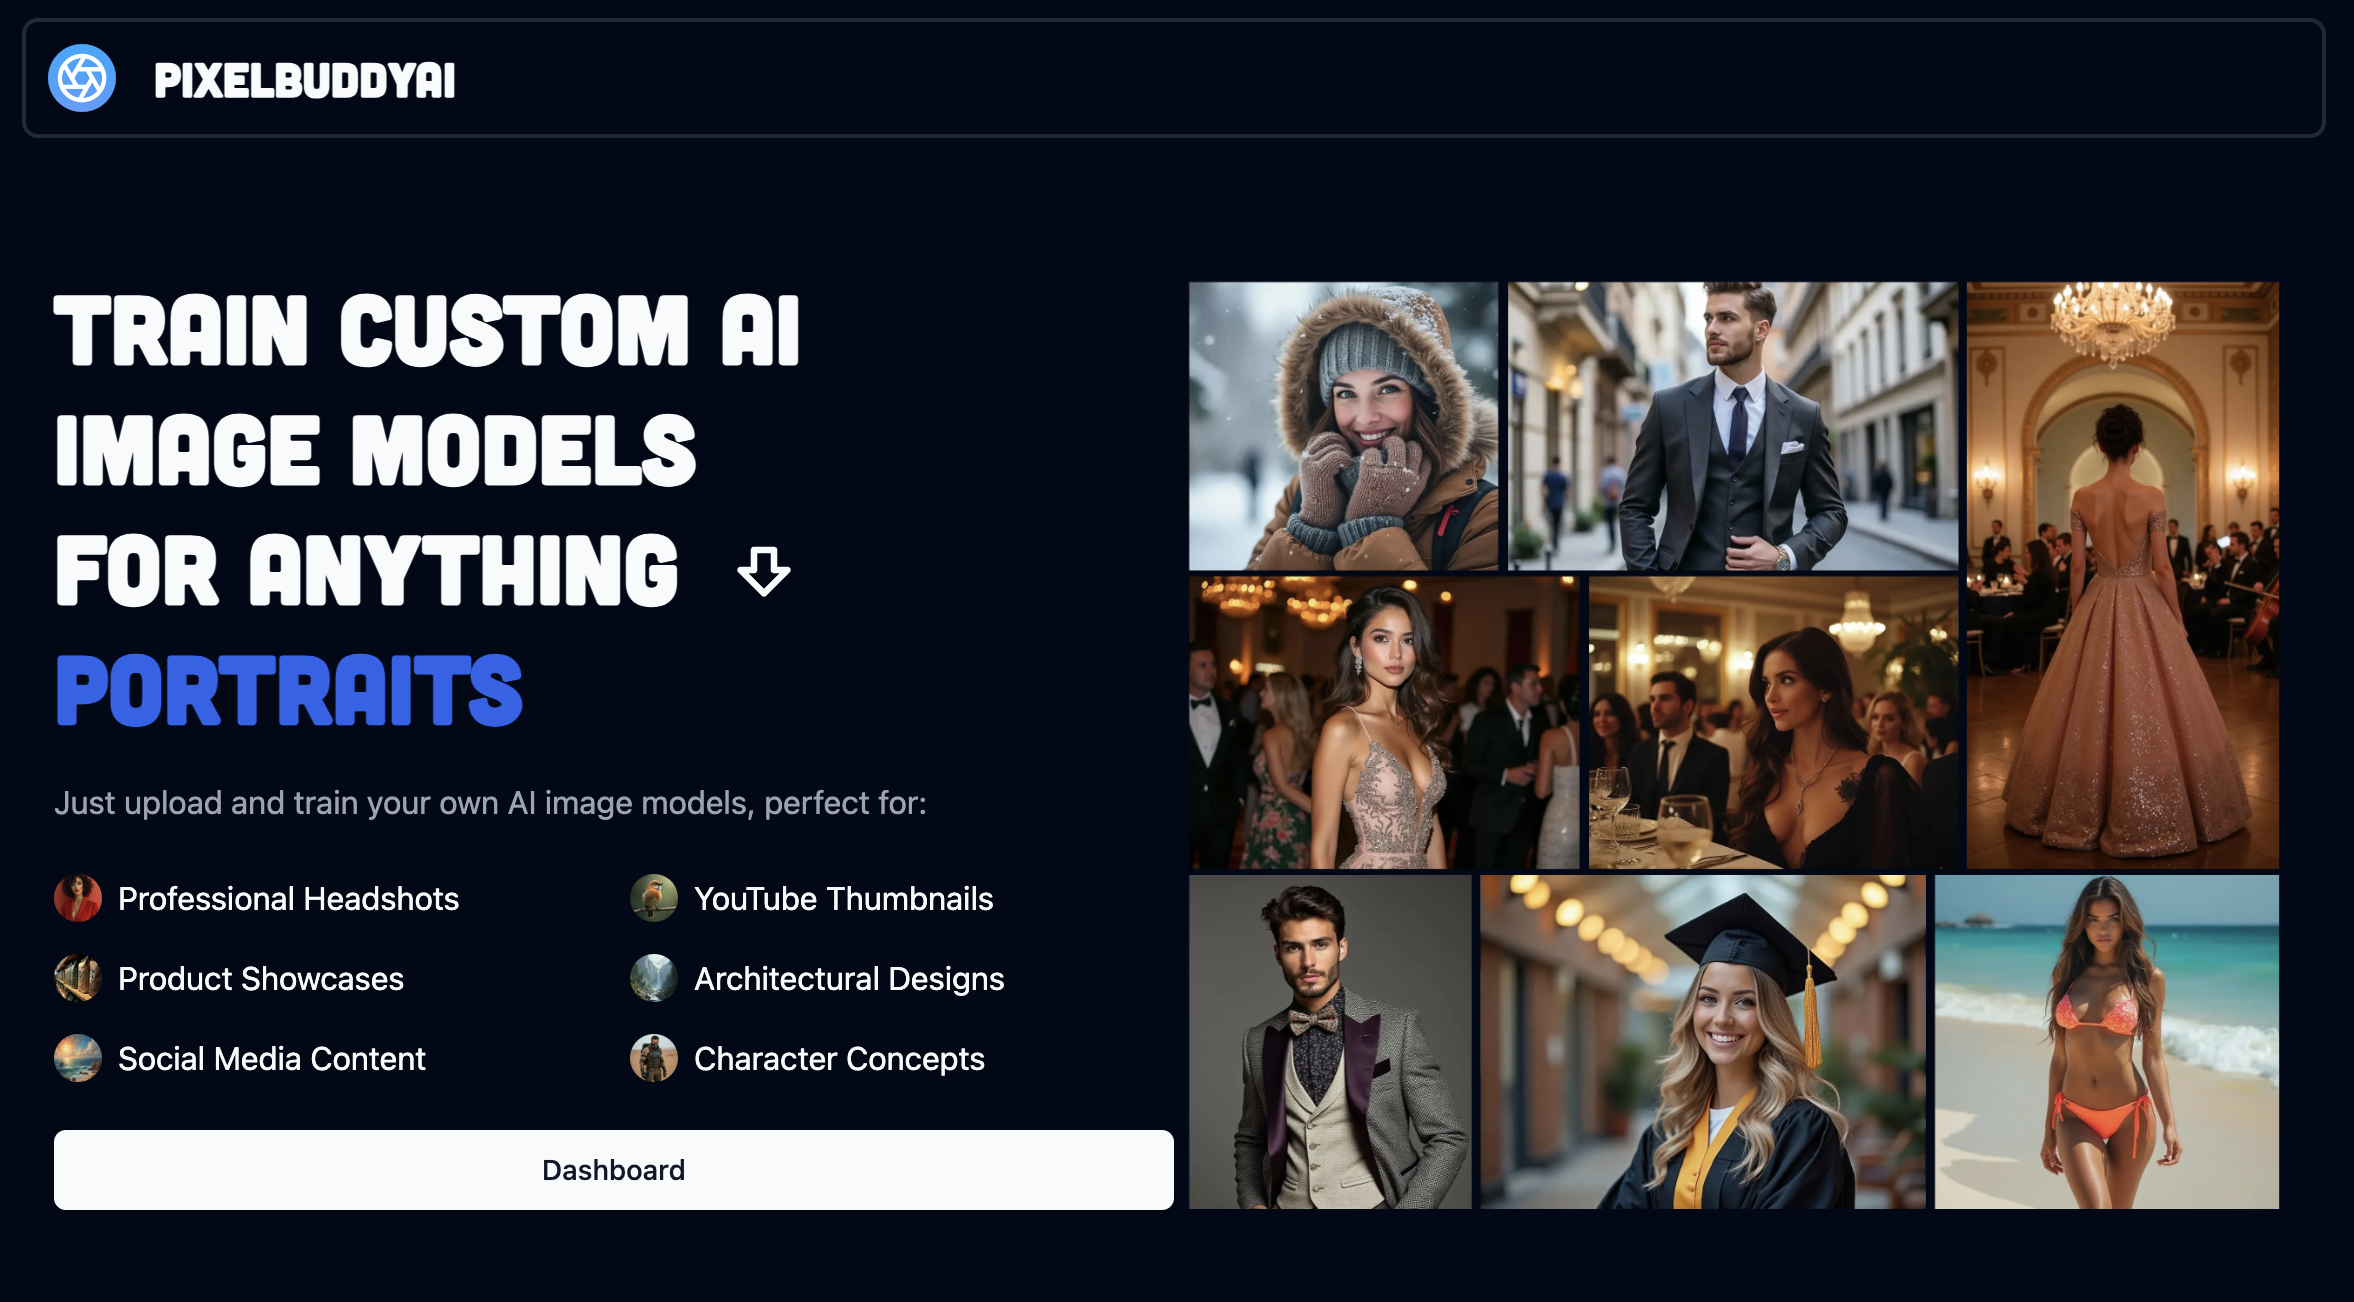Select the Professional Headshots label
The image size is (2354, 1302).
[288, 899]
